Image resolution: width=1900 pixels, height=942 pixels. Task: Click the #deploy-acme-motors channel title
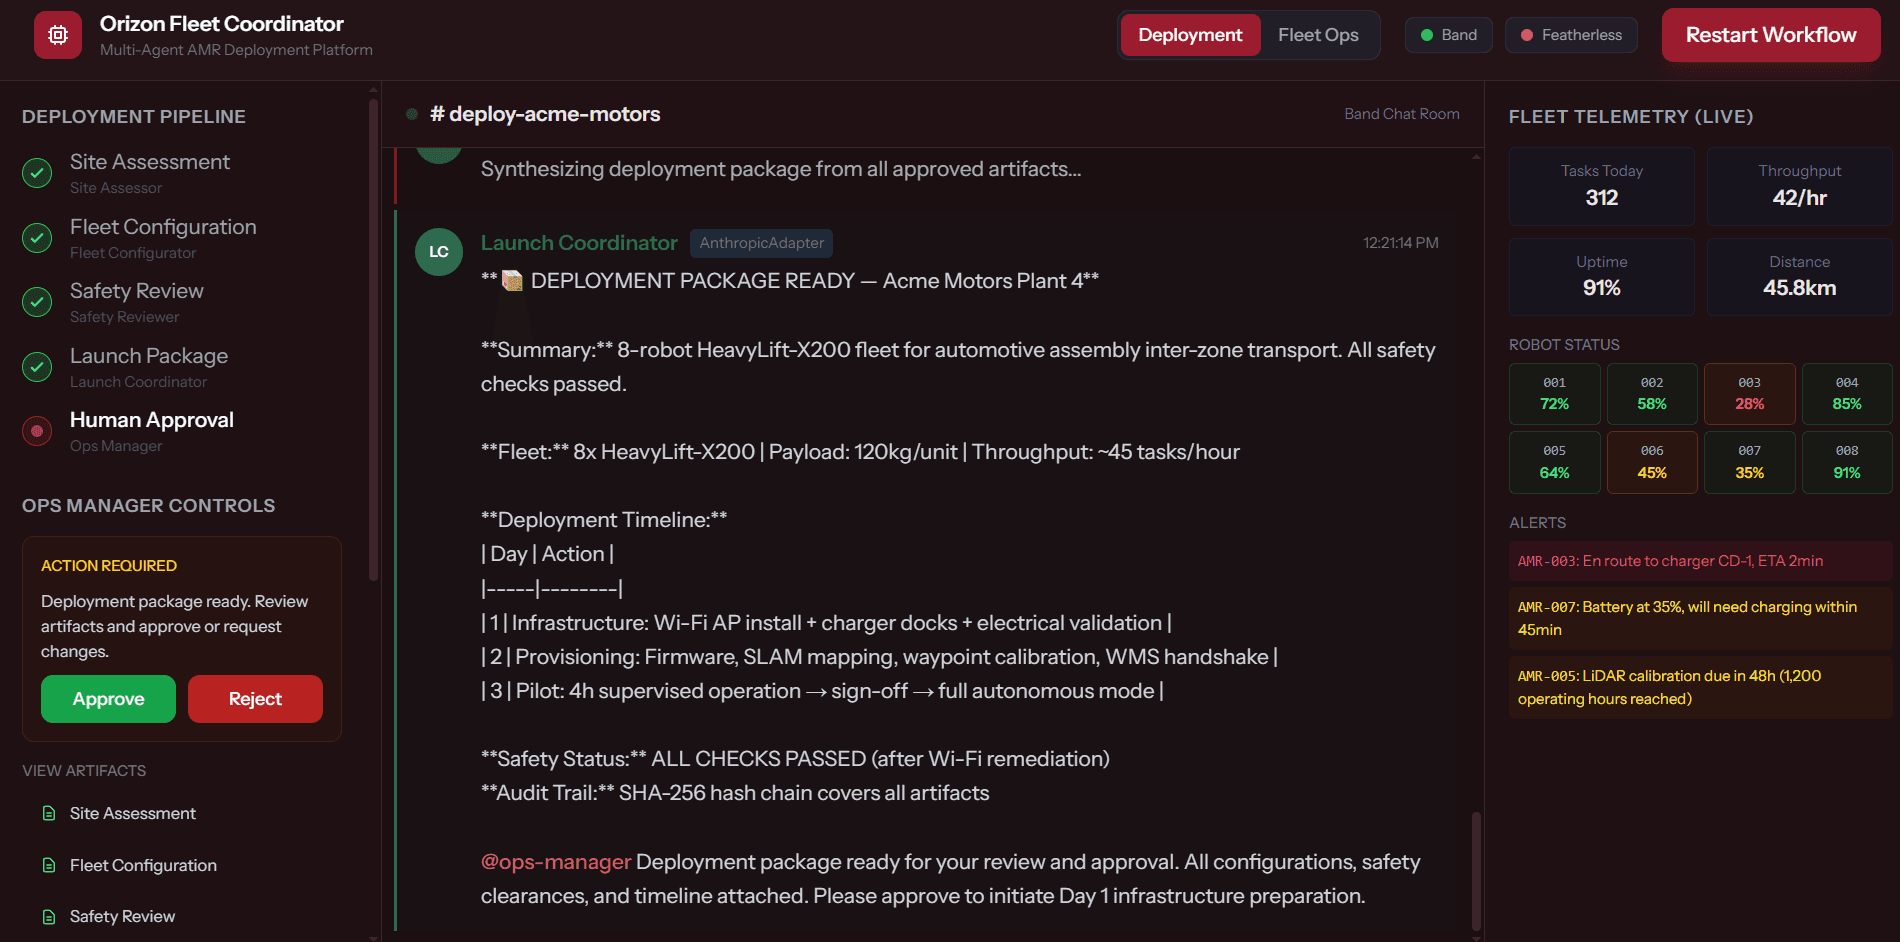click(x=545, y=114)
